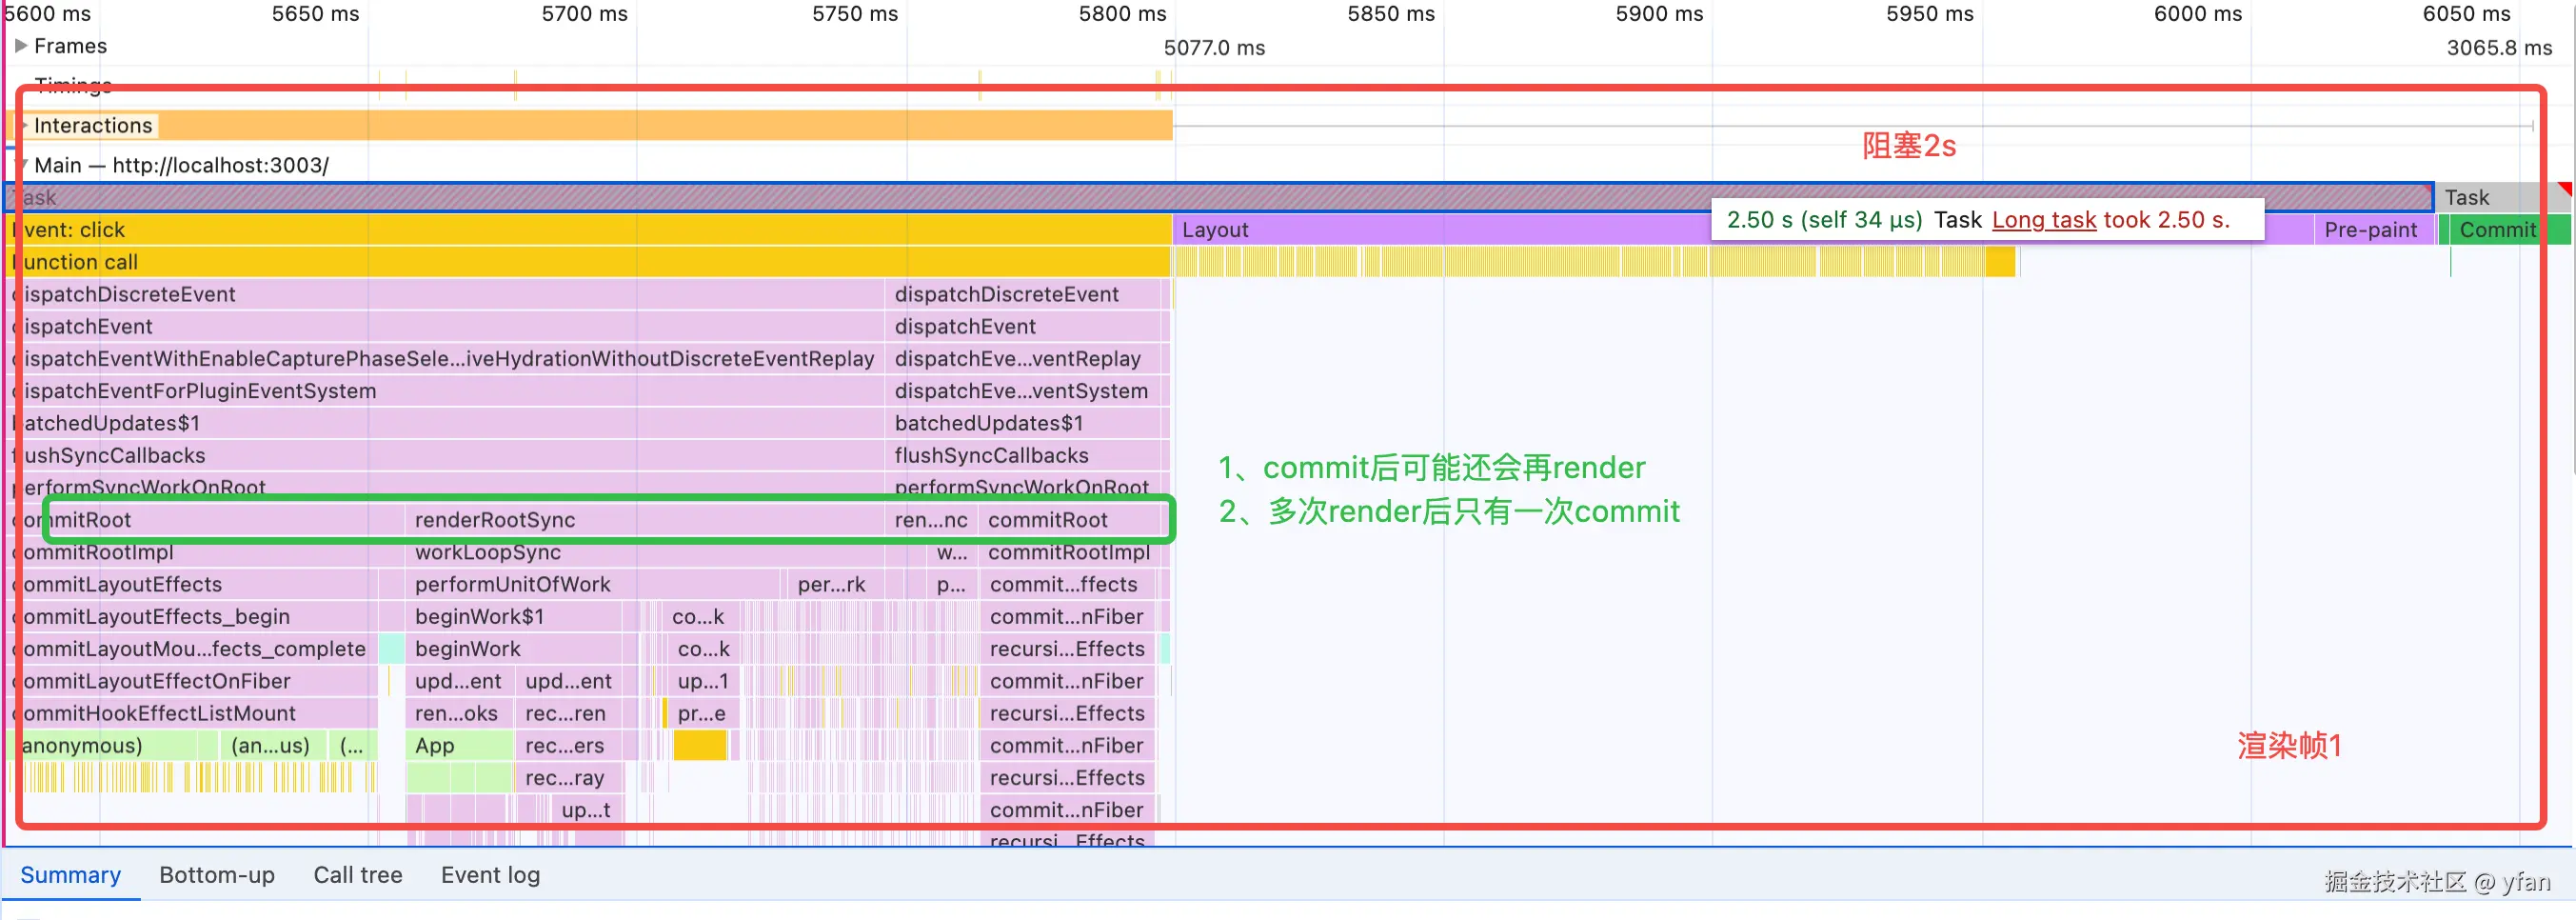This screenshot has height=920, width=2576.
Task: Select the commitLayoutMou...fects_complete entry
Action: [192, 649]
